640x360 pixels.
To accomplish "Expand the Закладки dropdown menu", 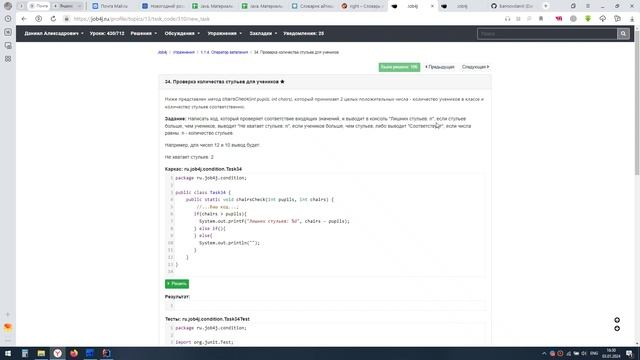I will [x=263, y=33].
